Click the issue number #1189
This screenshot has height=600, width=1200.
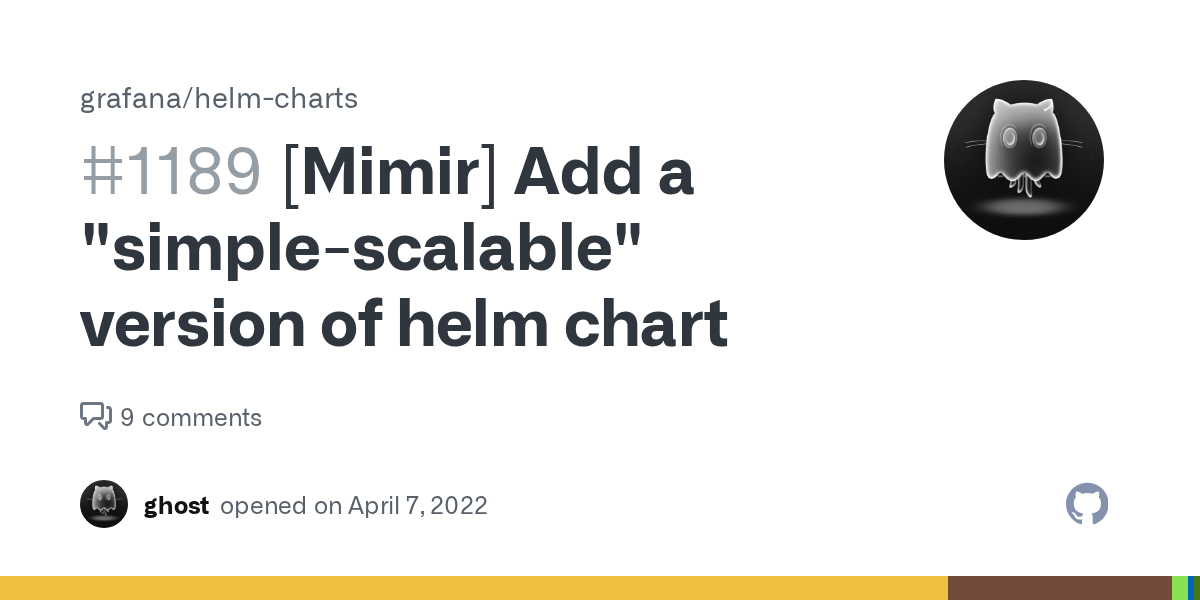coord(171,171)
